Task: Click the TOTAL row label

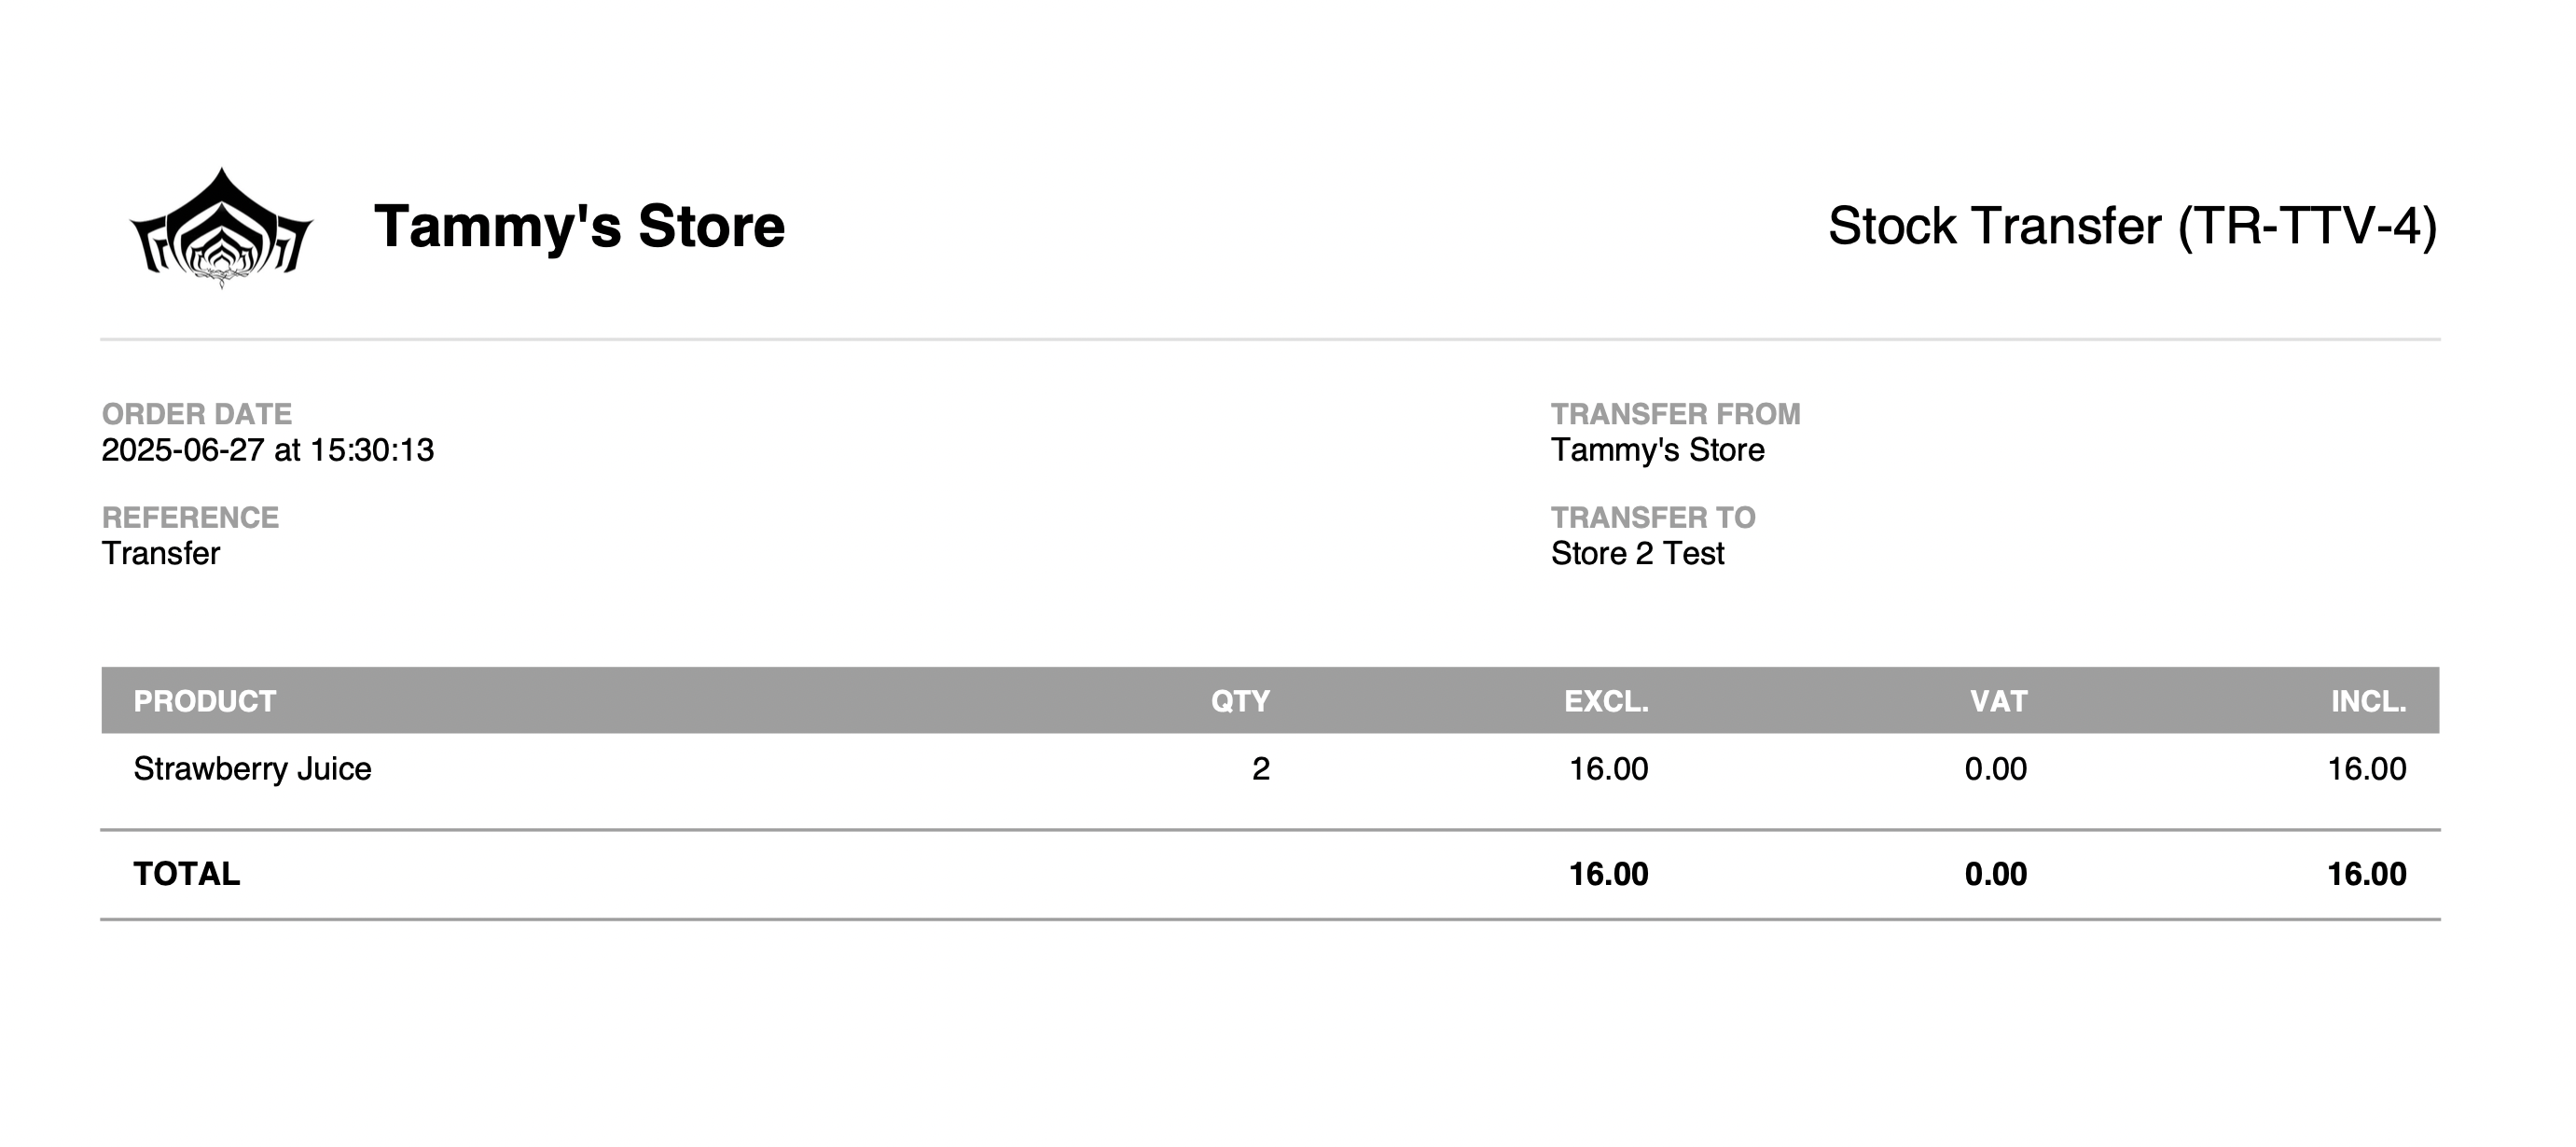Action: point(187,874)
